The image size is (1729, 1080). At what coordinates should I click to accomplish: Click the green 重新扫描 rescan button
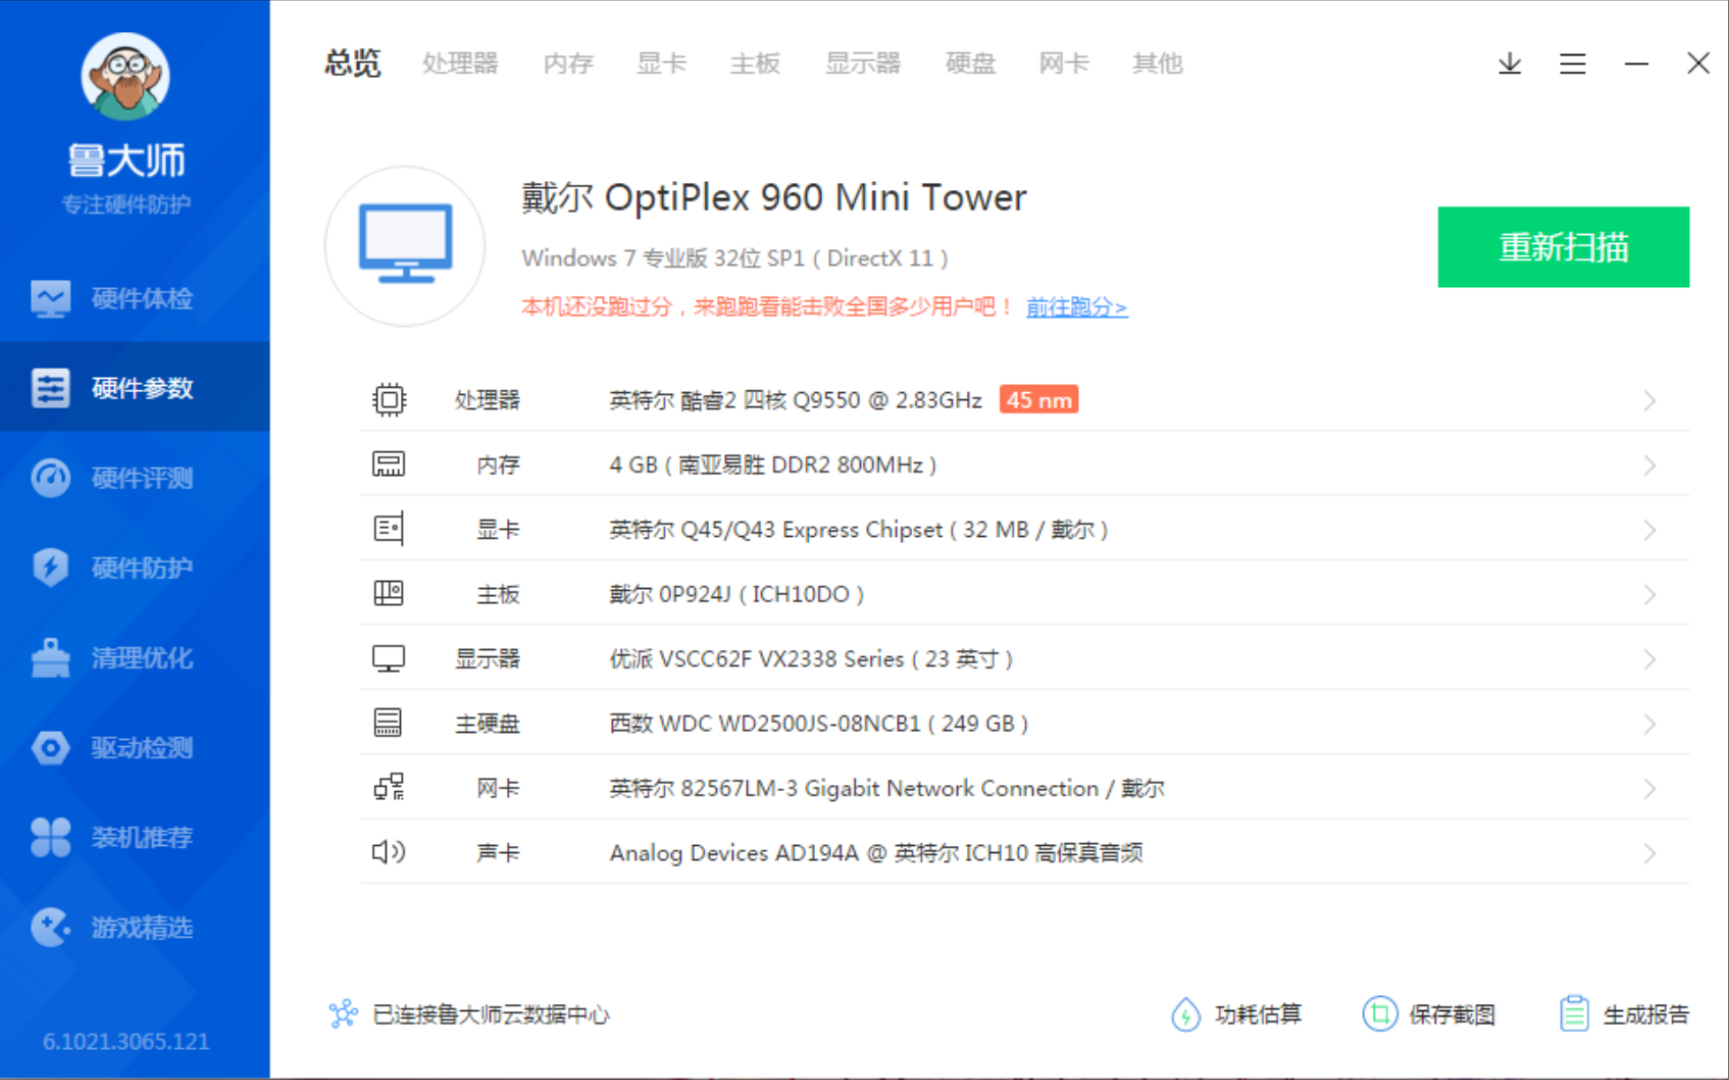pos(1563,247)
